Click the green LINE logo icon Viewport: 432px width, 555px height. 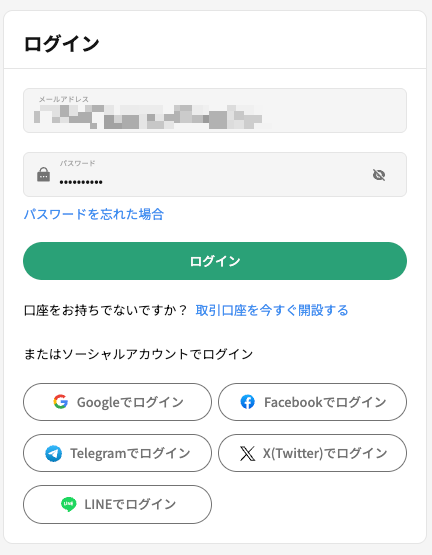[68, 504]
